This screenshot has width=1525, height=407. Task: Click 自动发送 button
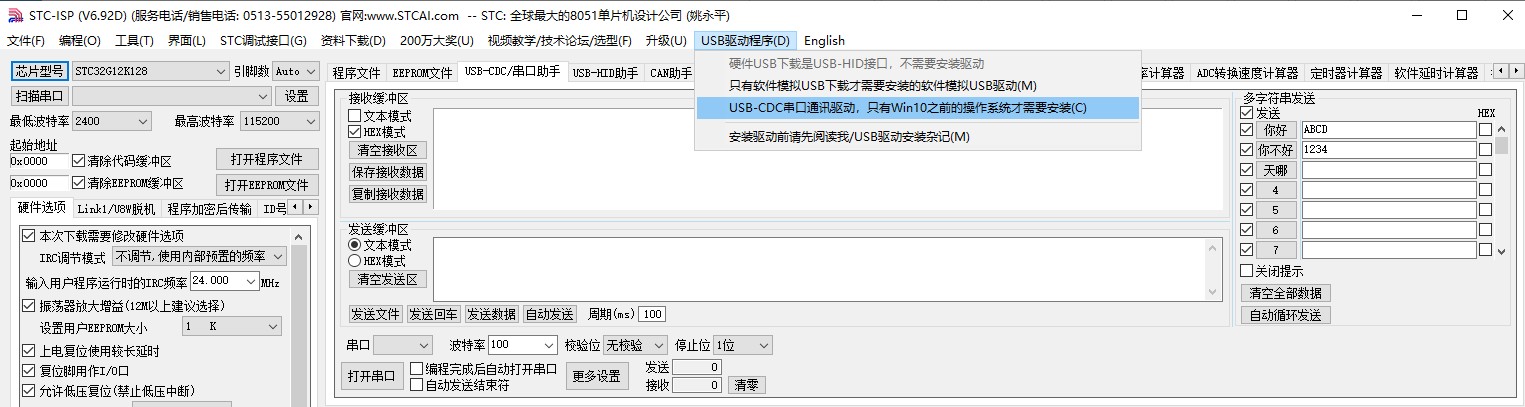pyautogui.click(x=550, y=314)
